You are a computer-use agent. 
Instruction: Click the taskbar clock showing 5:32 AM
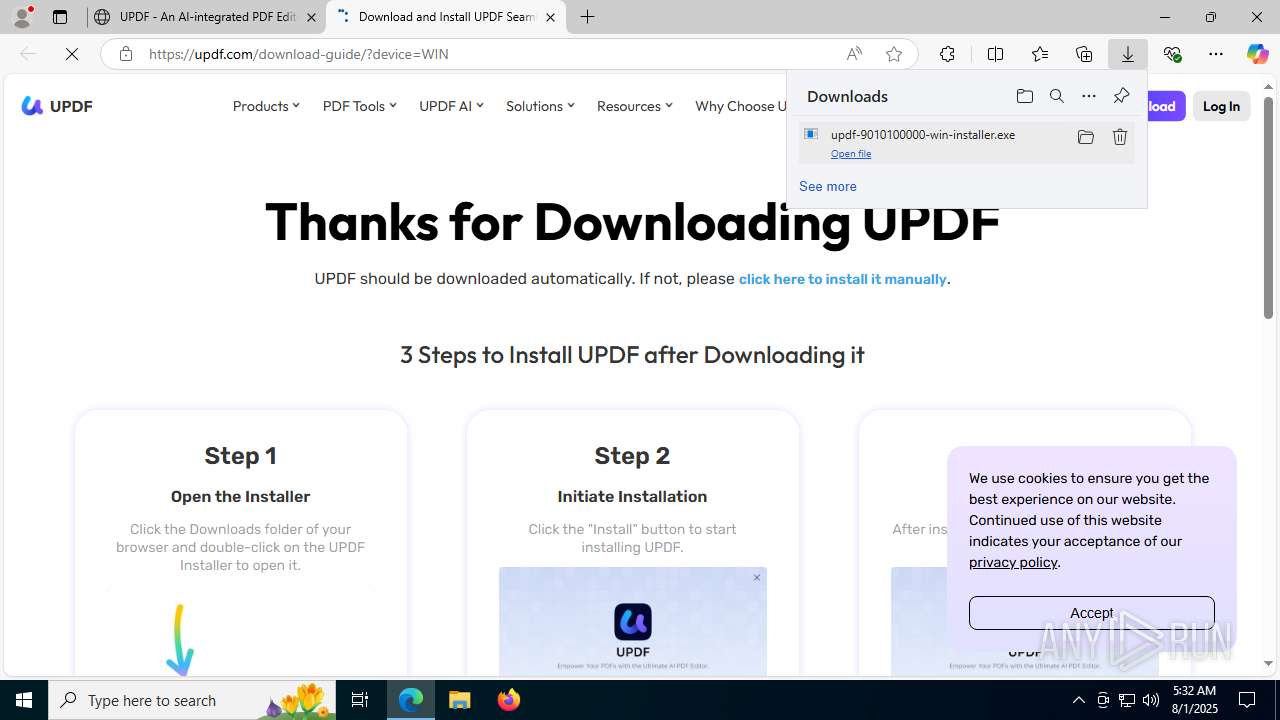[1194, 700]
